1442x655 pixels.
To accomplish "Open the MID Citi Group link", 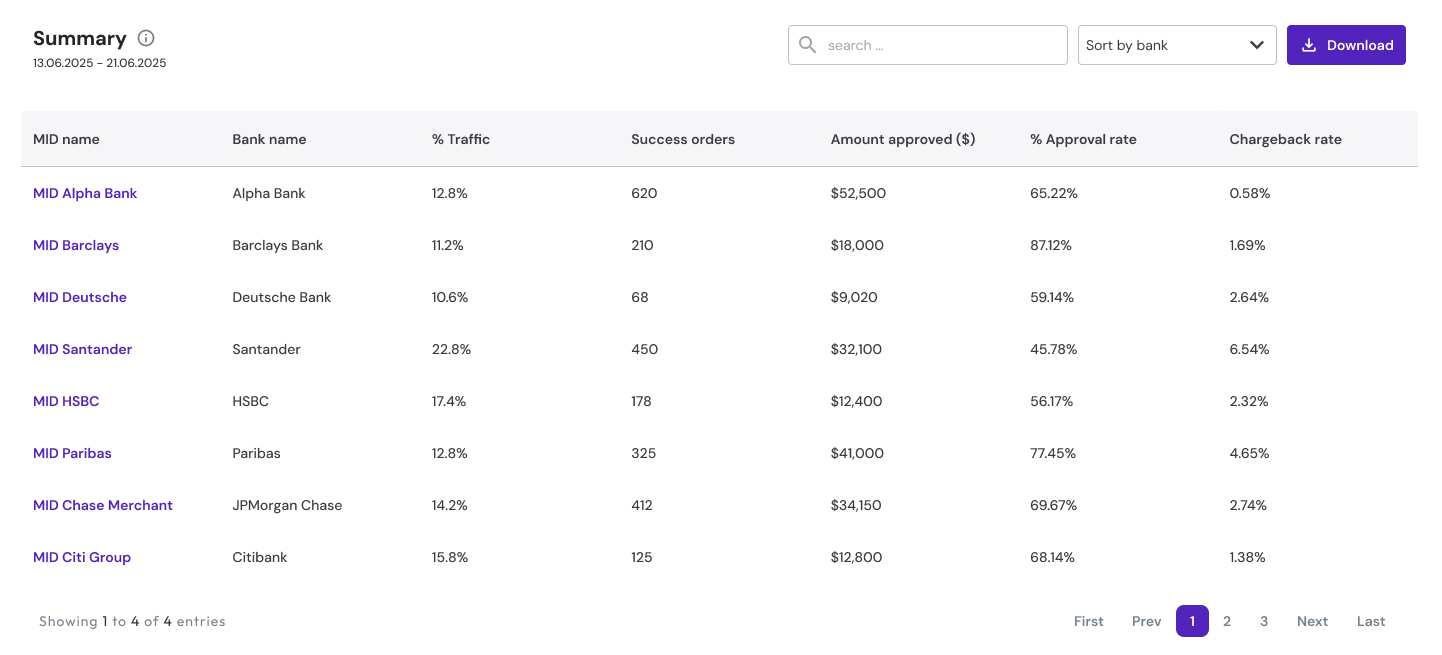I will coord(82,557).
